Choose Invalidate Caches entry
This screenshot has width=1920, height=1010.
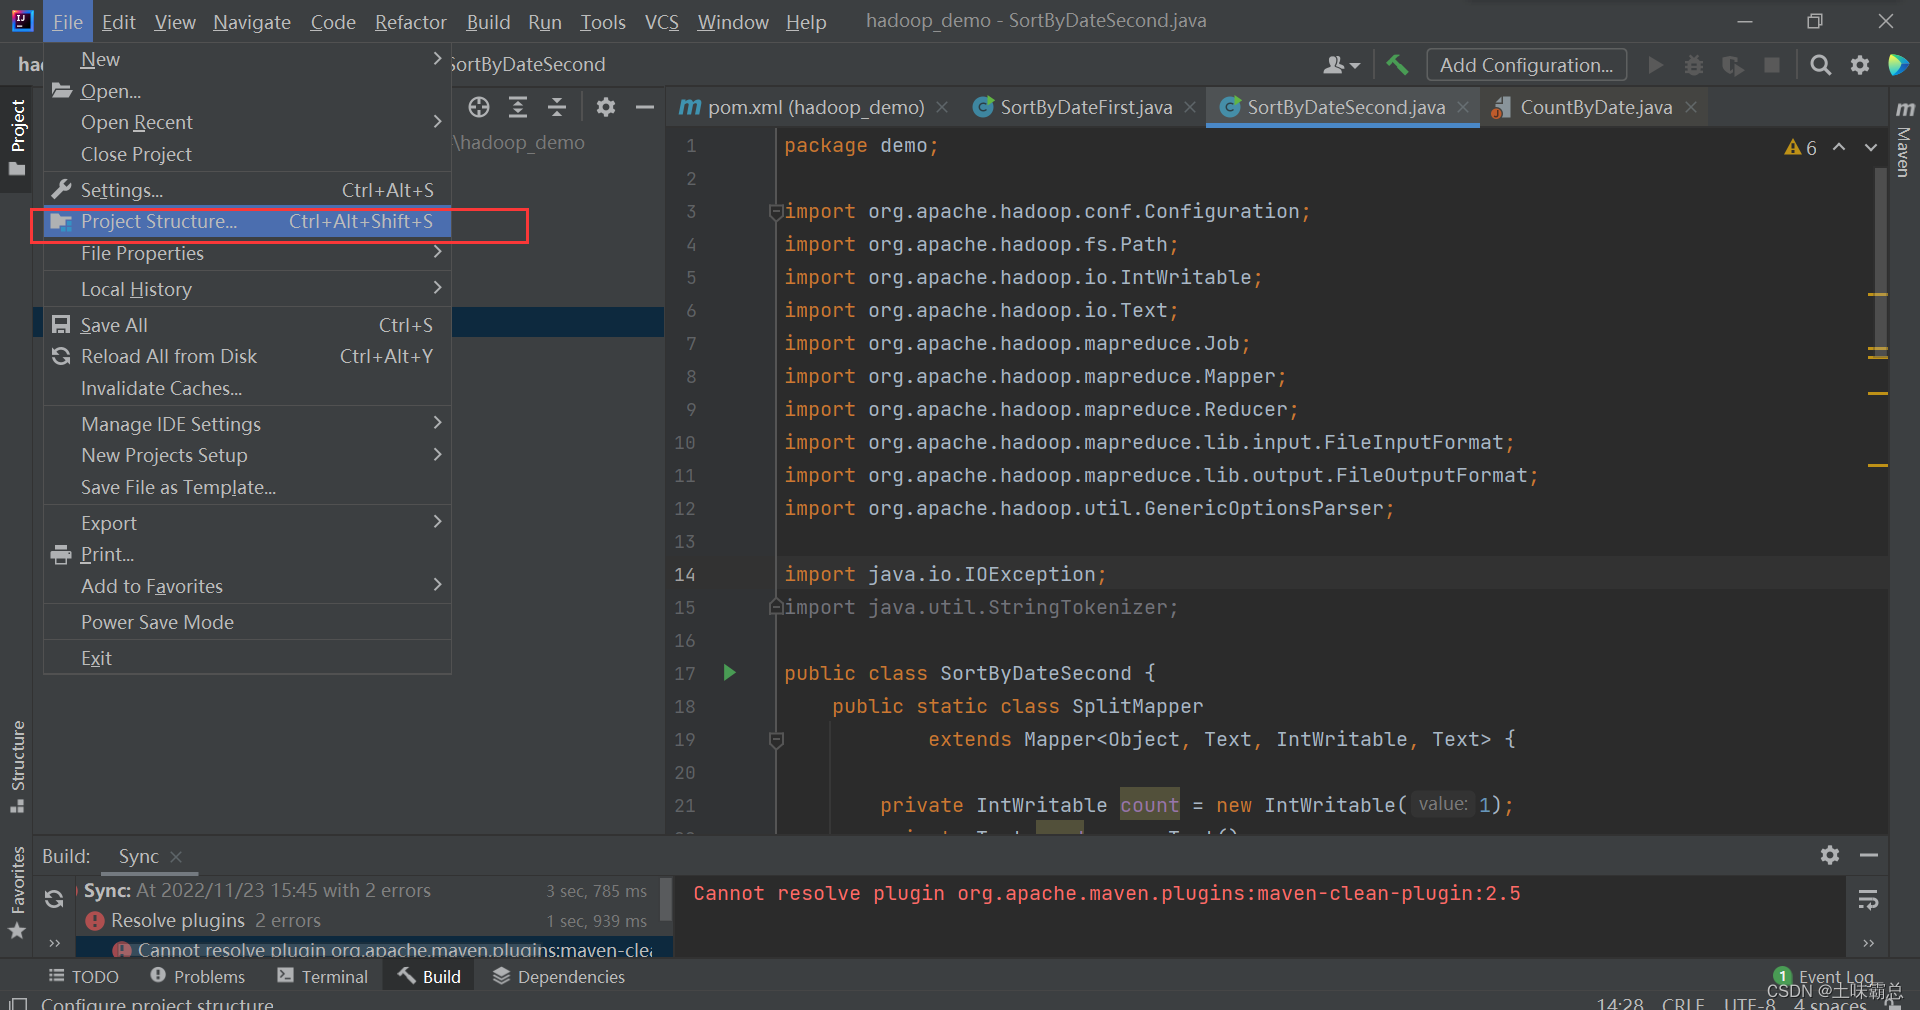point(248,388)
